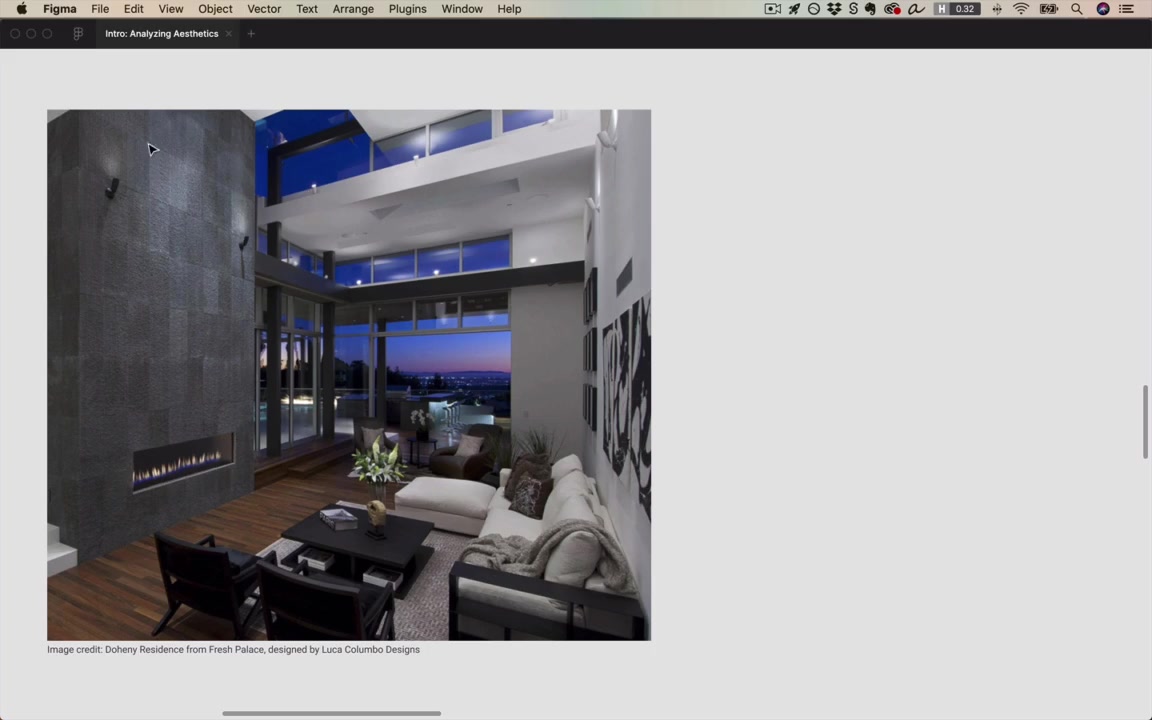Open the Creative Cloud icon

(x=892, y=9)
